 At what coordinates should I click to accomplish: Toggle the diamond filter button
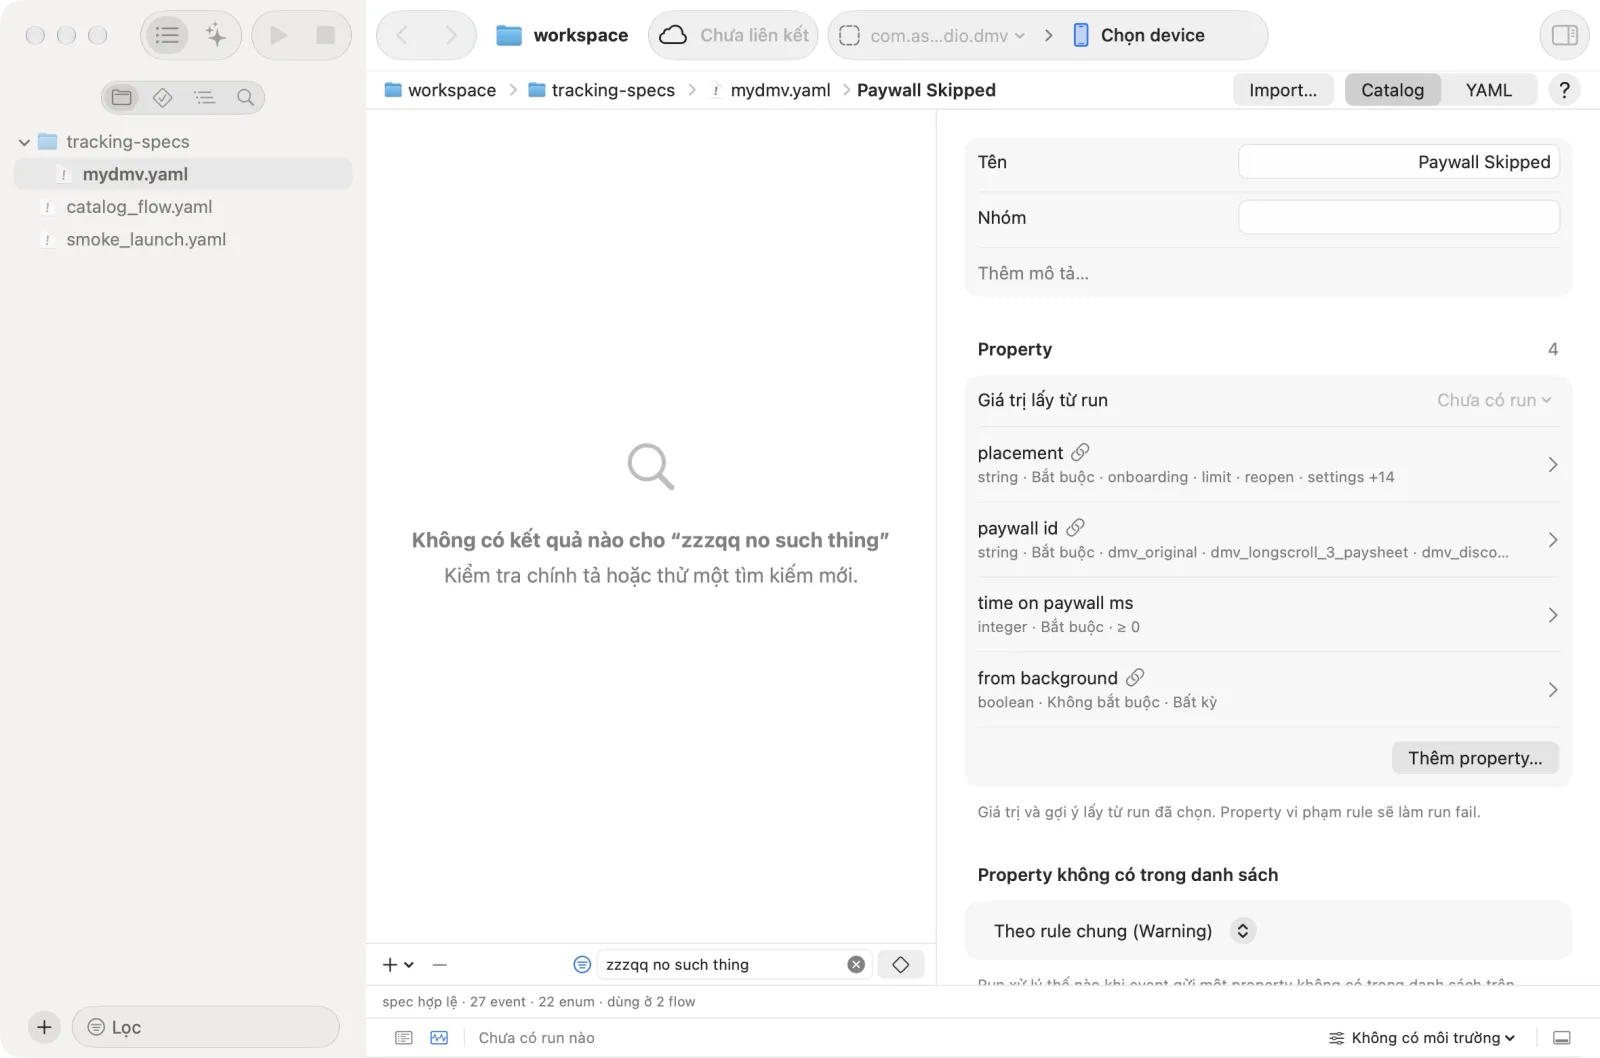[x=900, y=965]
